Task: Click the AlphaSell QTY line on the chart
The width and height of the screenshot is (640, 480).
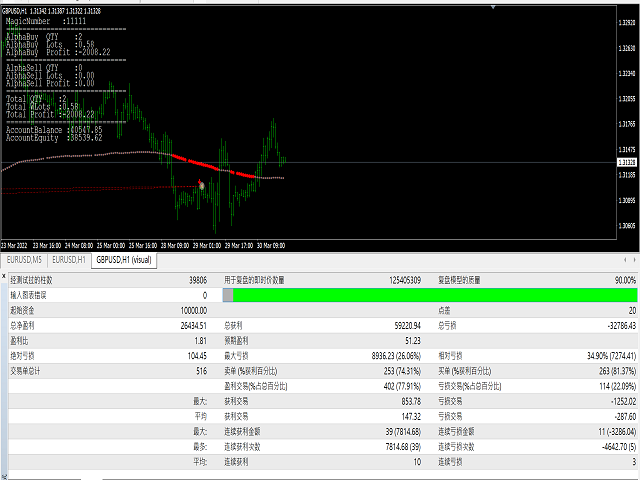Action: 44,68
